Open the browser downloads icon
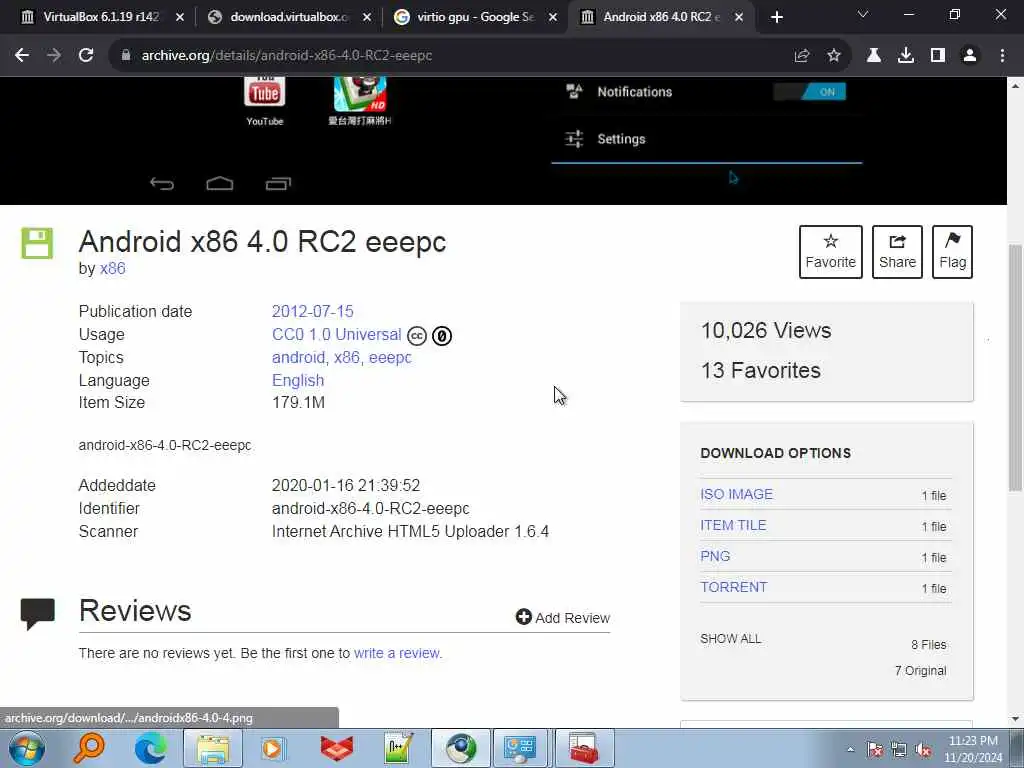The image size is (1024, 768). click(905, 56)
